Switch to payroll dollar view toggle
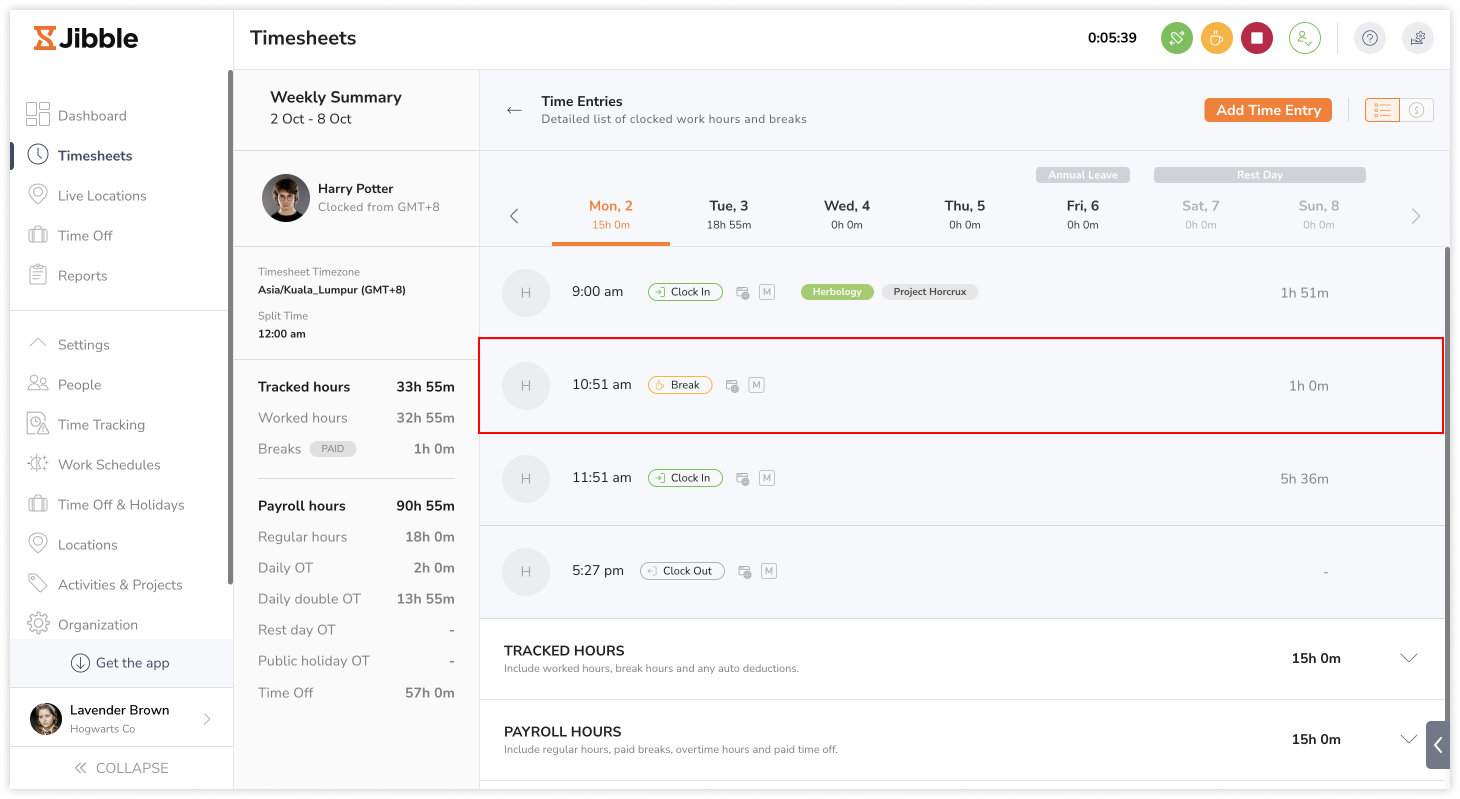The height and width of the screenshot is (799, 1460). 1416,110
